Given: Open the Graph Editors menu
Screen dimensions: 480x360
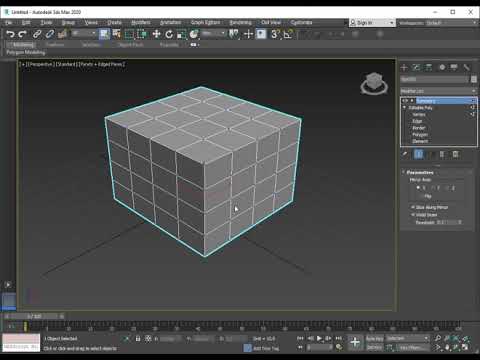Looking at the screenshot, I should pyautogui.click(x=205, y=22).
